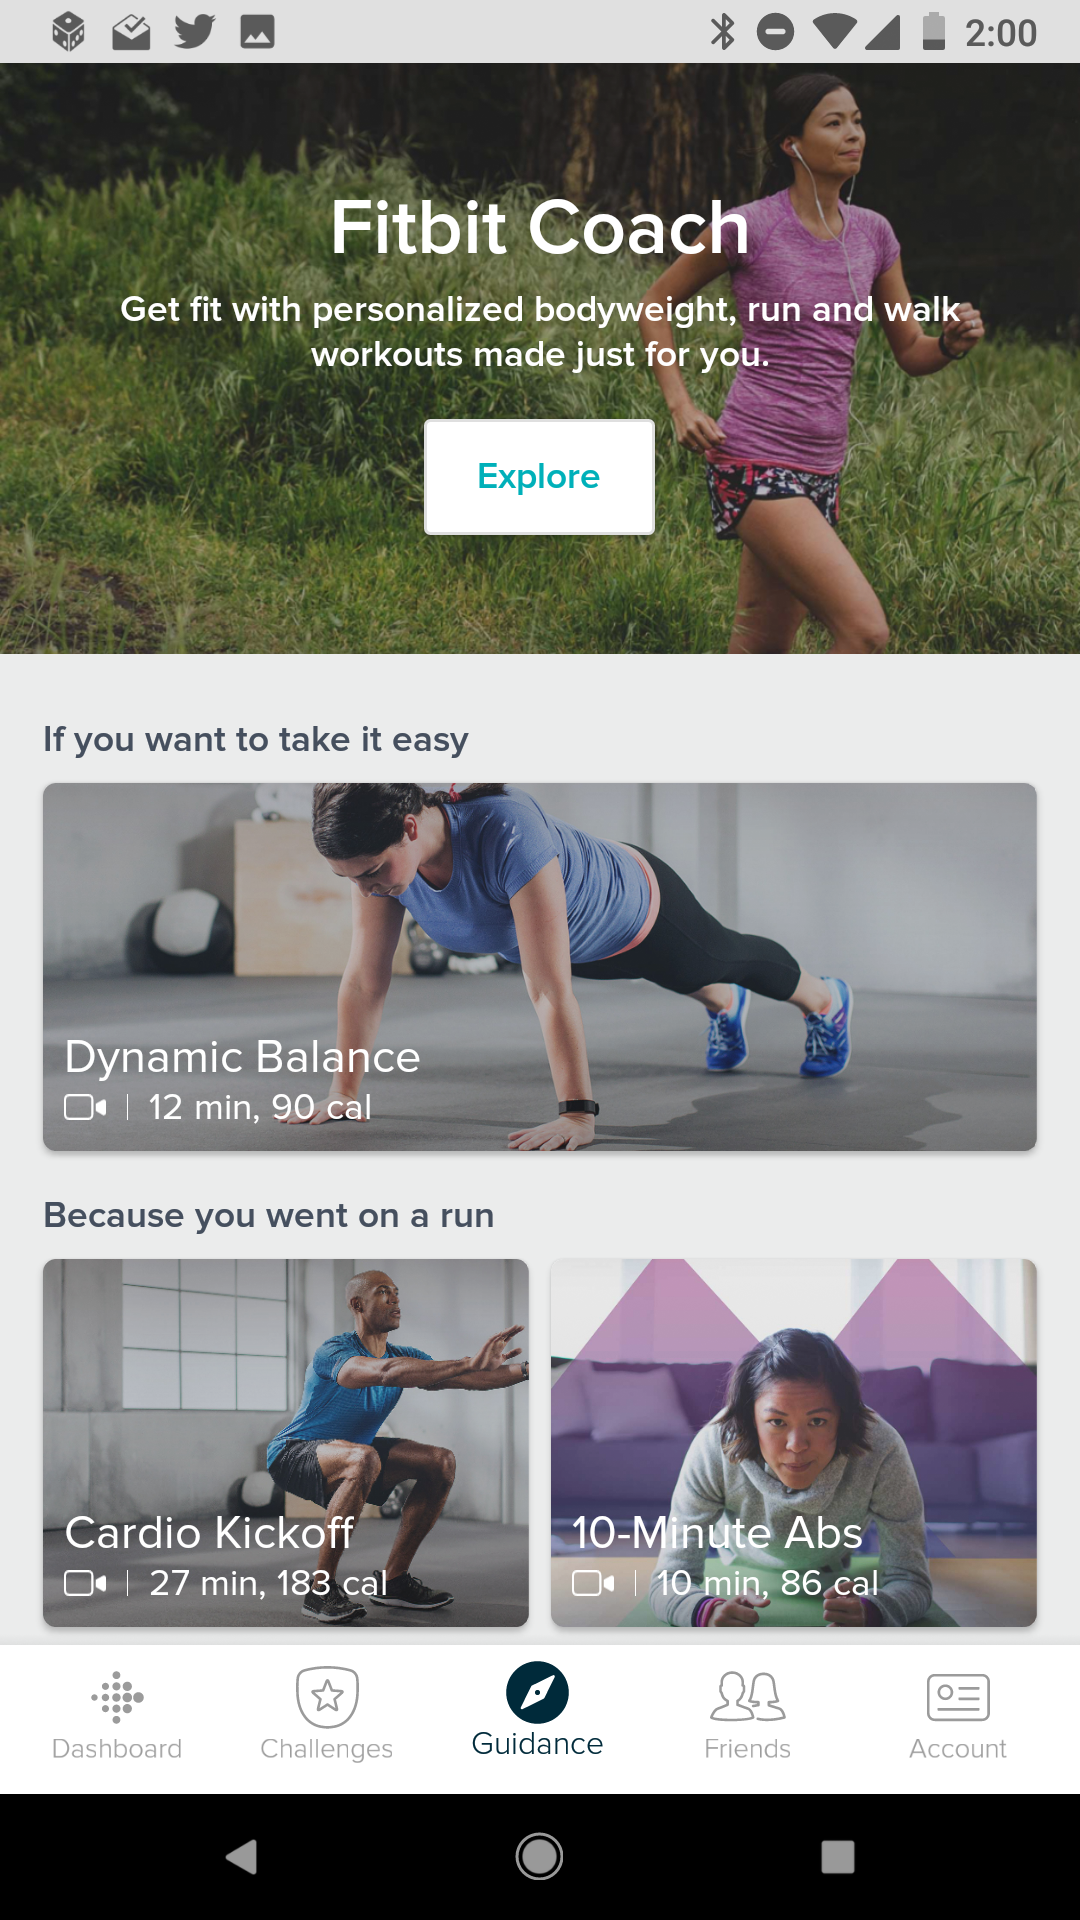Tap the Explore button
Image resolution: width=1080 pixels, height=1920 pixels.
(x=539, y=477)
